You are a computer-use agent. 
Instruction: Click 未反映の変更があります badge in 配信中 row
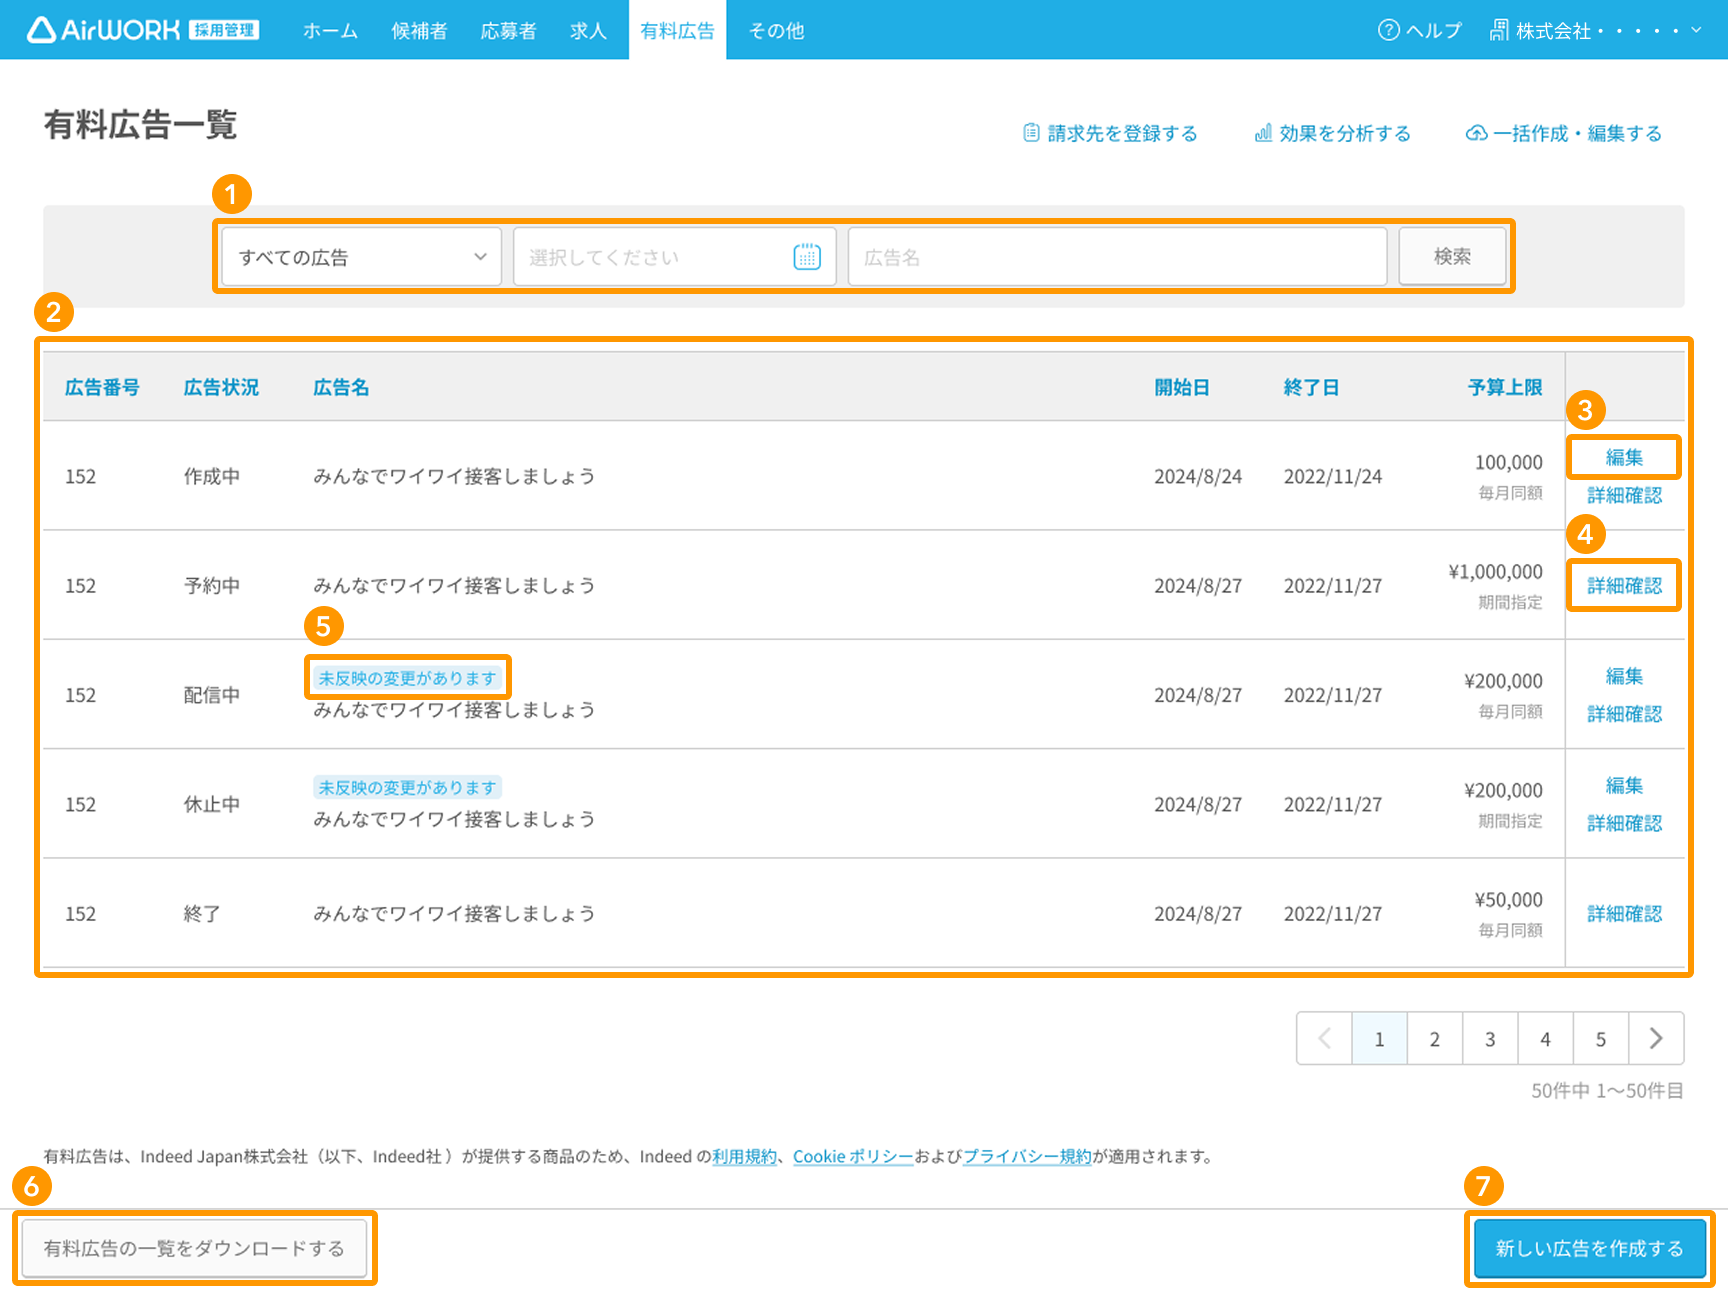tap(407, 678)
